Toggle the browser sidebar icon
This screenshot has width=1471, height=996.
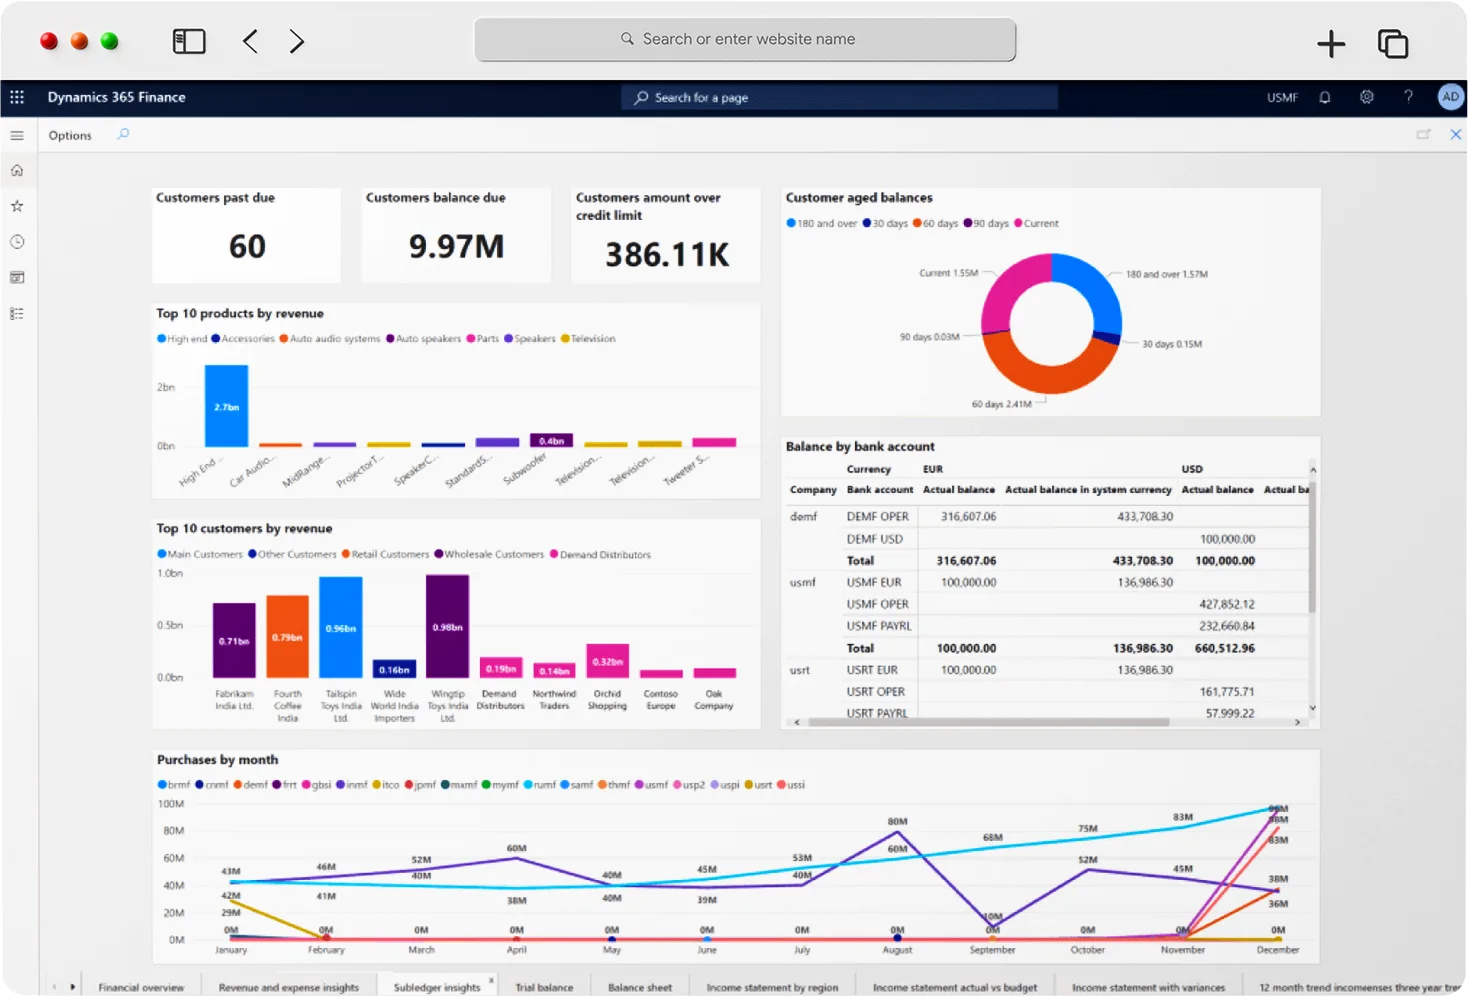tap(189, 41)
